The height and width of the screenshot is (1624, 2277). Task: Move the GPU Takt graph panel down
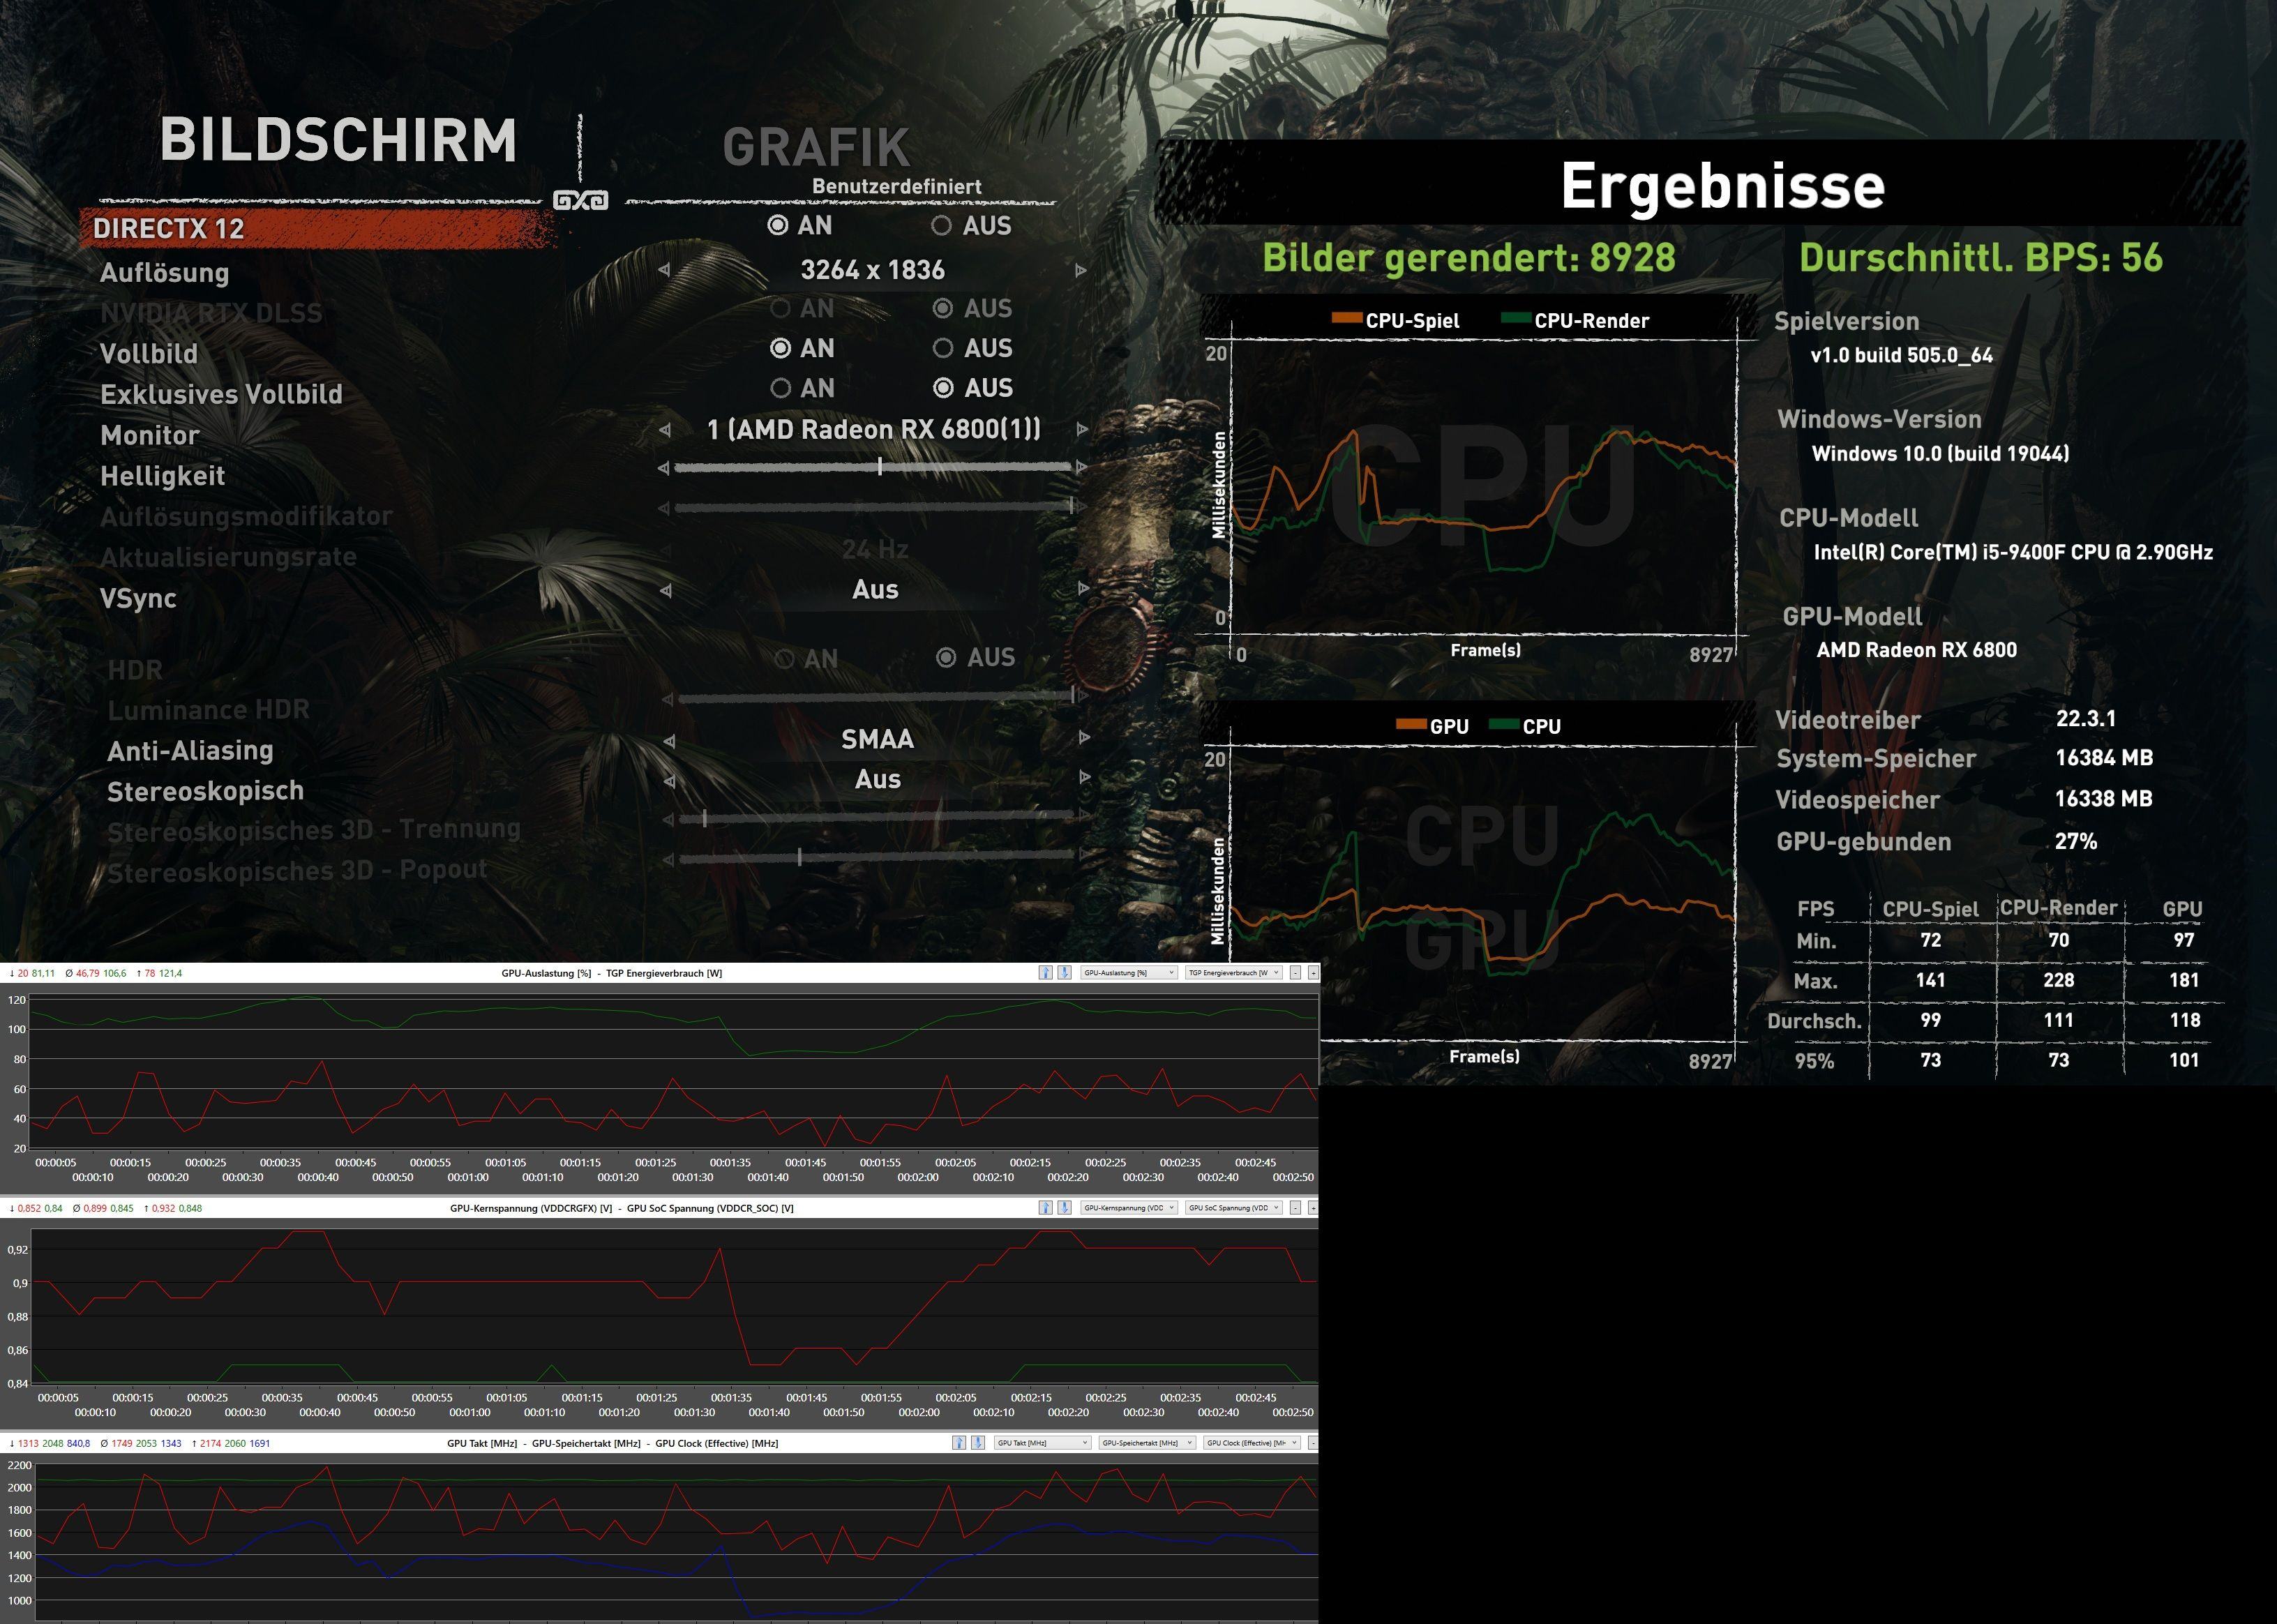[x=977, y=1442]
